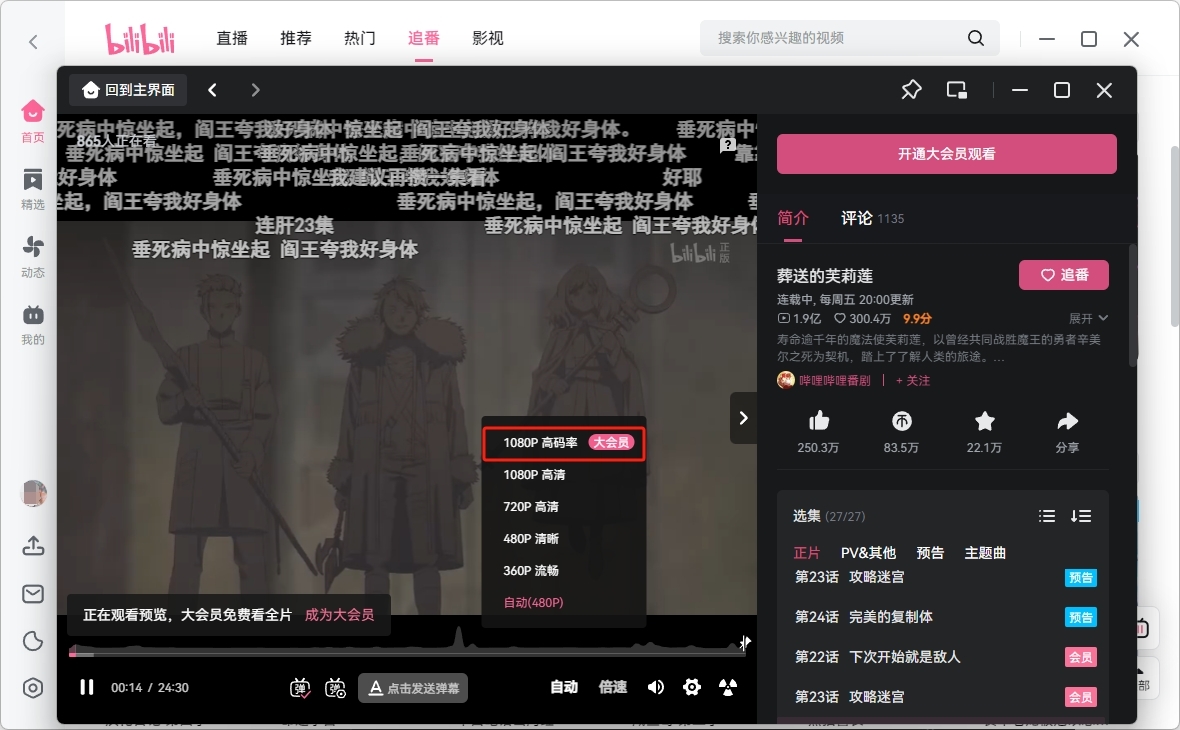Select the 预告 category tab
Screen dimensions: 1180x730
[x=930, y=553]
